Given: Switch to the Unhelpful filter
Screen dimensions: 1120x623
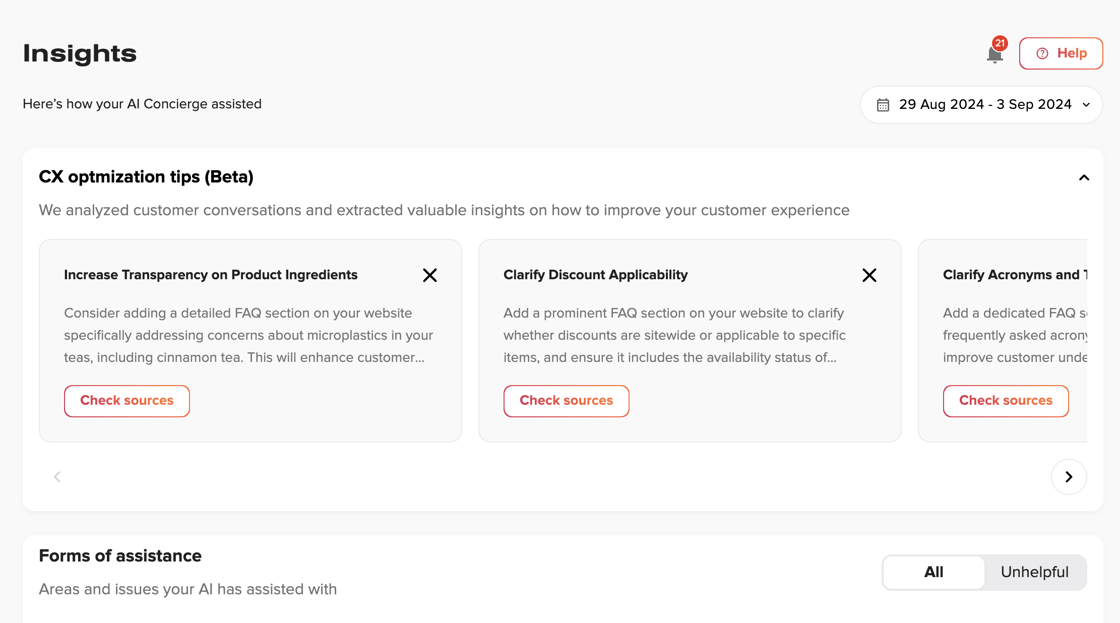Looking at the screenshot, I should (x=1034, y=572).
